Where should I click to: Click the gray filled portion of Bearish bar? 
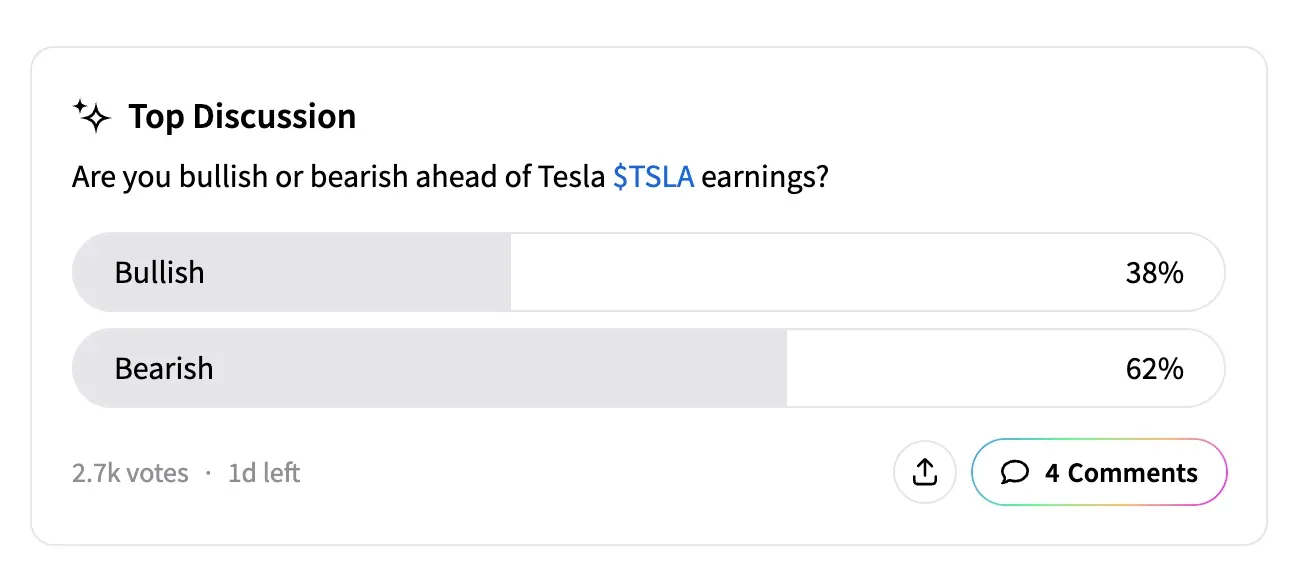pyautogui.click(x=500, y=369)
